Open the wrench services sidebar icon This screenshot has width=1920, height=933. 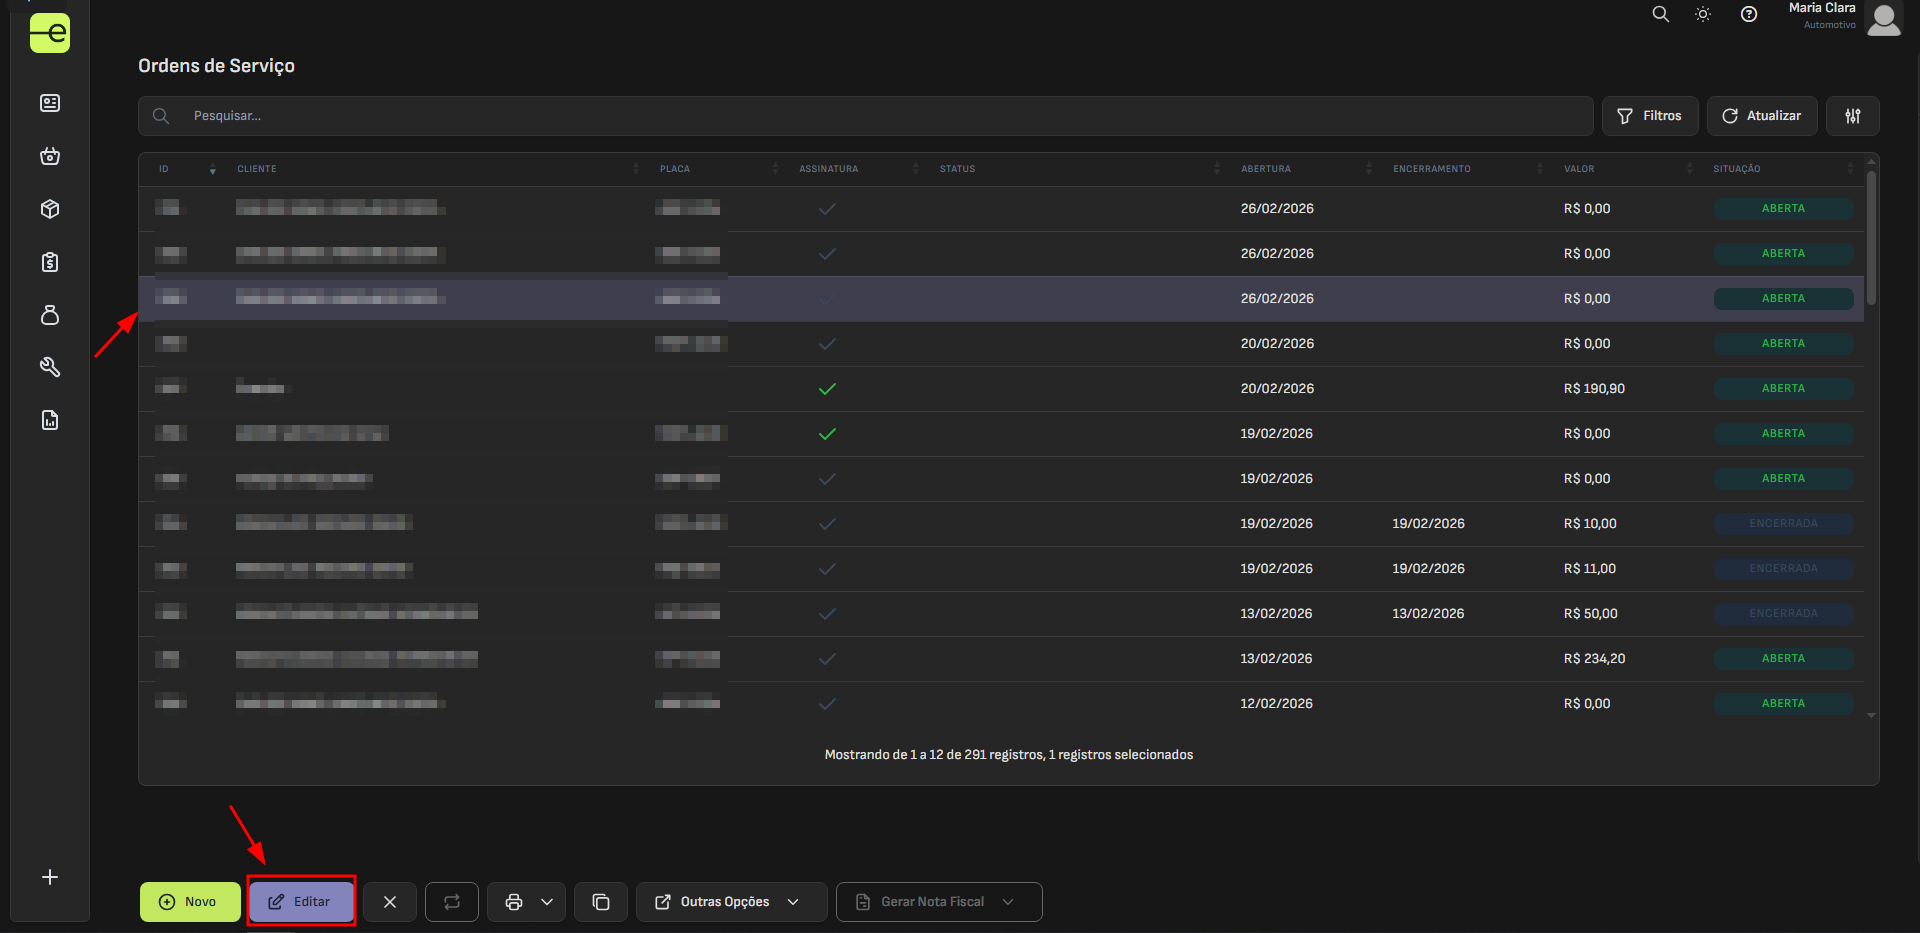[50, 367]
